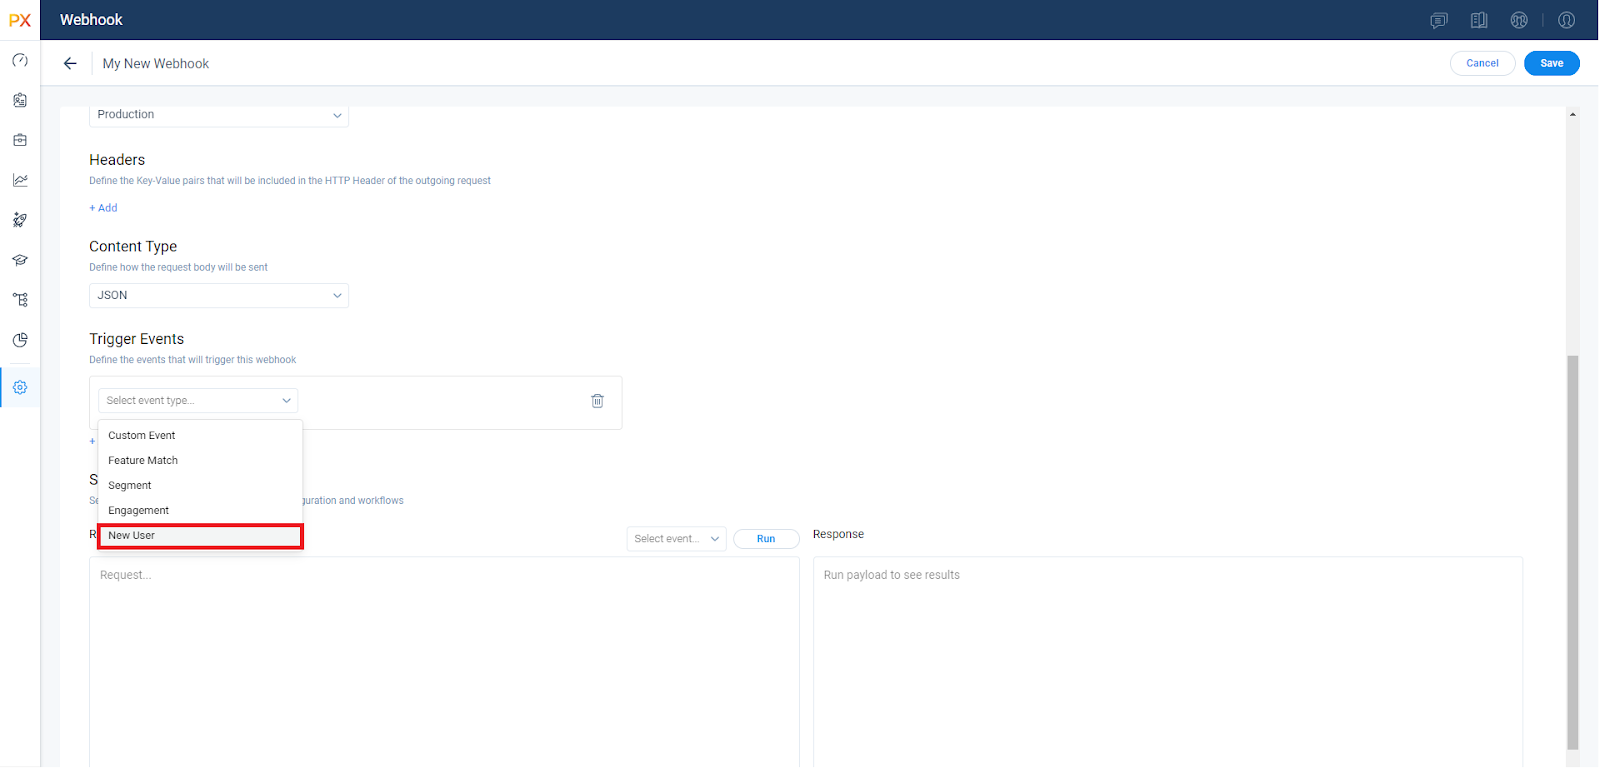Open the accounts briefcase icon in sidebar

coord(20,140)
